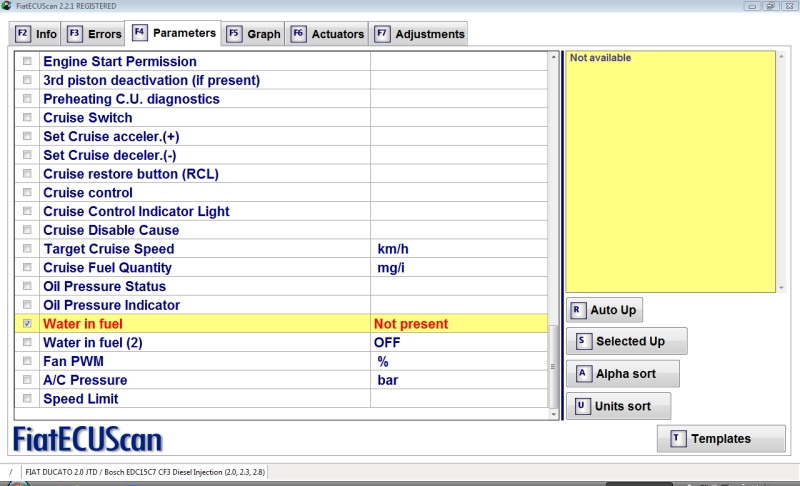Image resolution: width=800 pixels, height=486 pixels.
Task: Click the F7 key icon on Adjustments tab
Action: 382,34
